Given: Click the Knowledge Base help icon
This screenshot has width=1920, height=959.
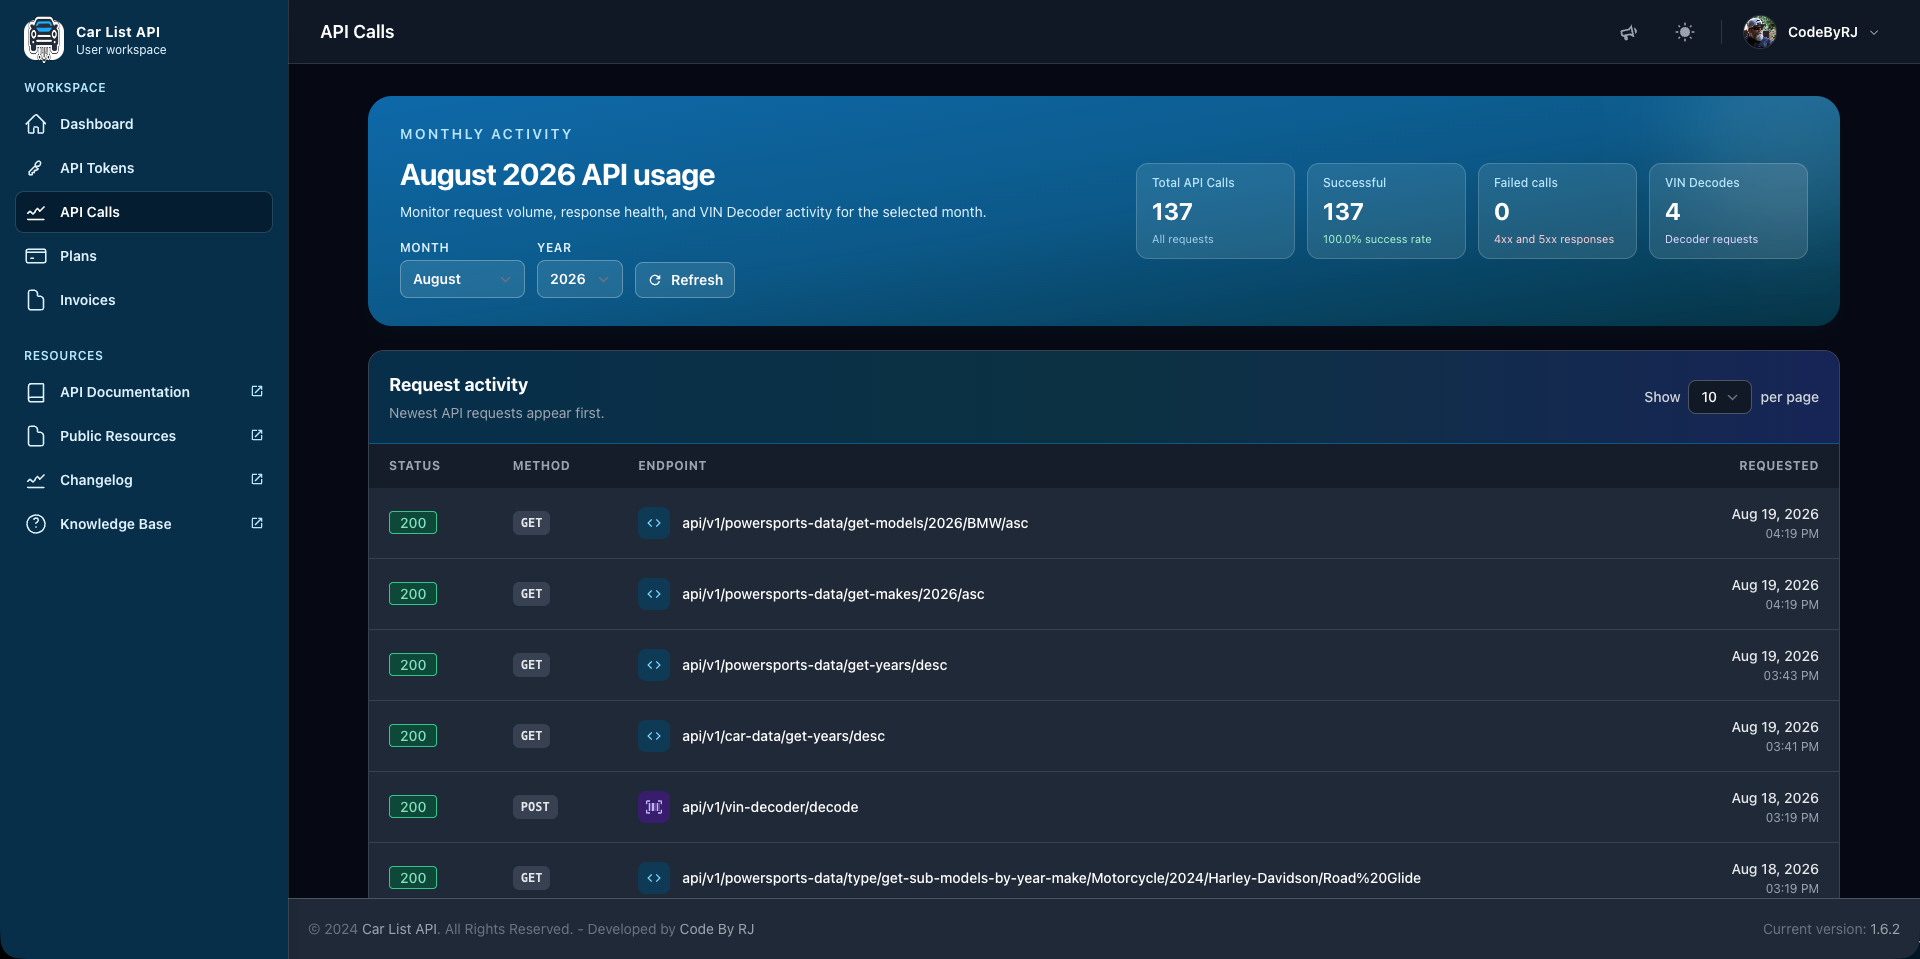Looking at the screenshot, I should point(36,524).
